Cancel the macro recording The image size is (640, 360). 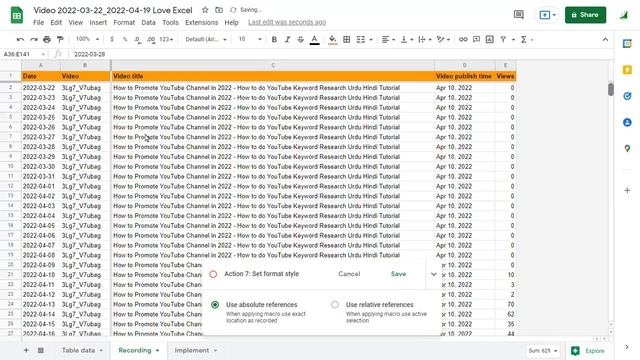point(349,274)
